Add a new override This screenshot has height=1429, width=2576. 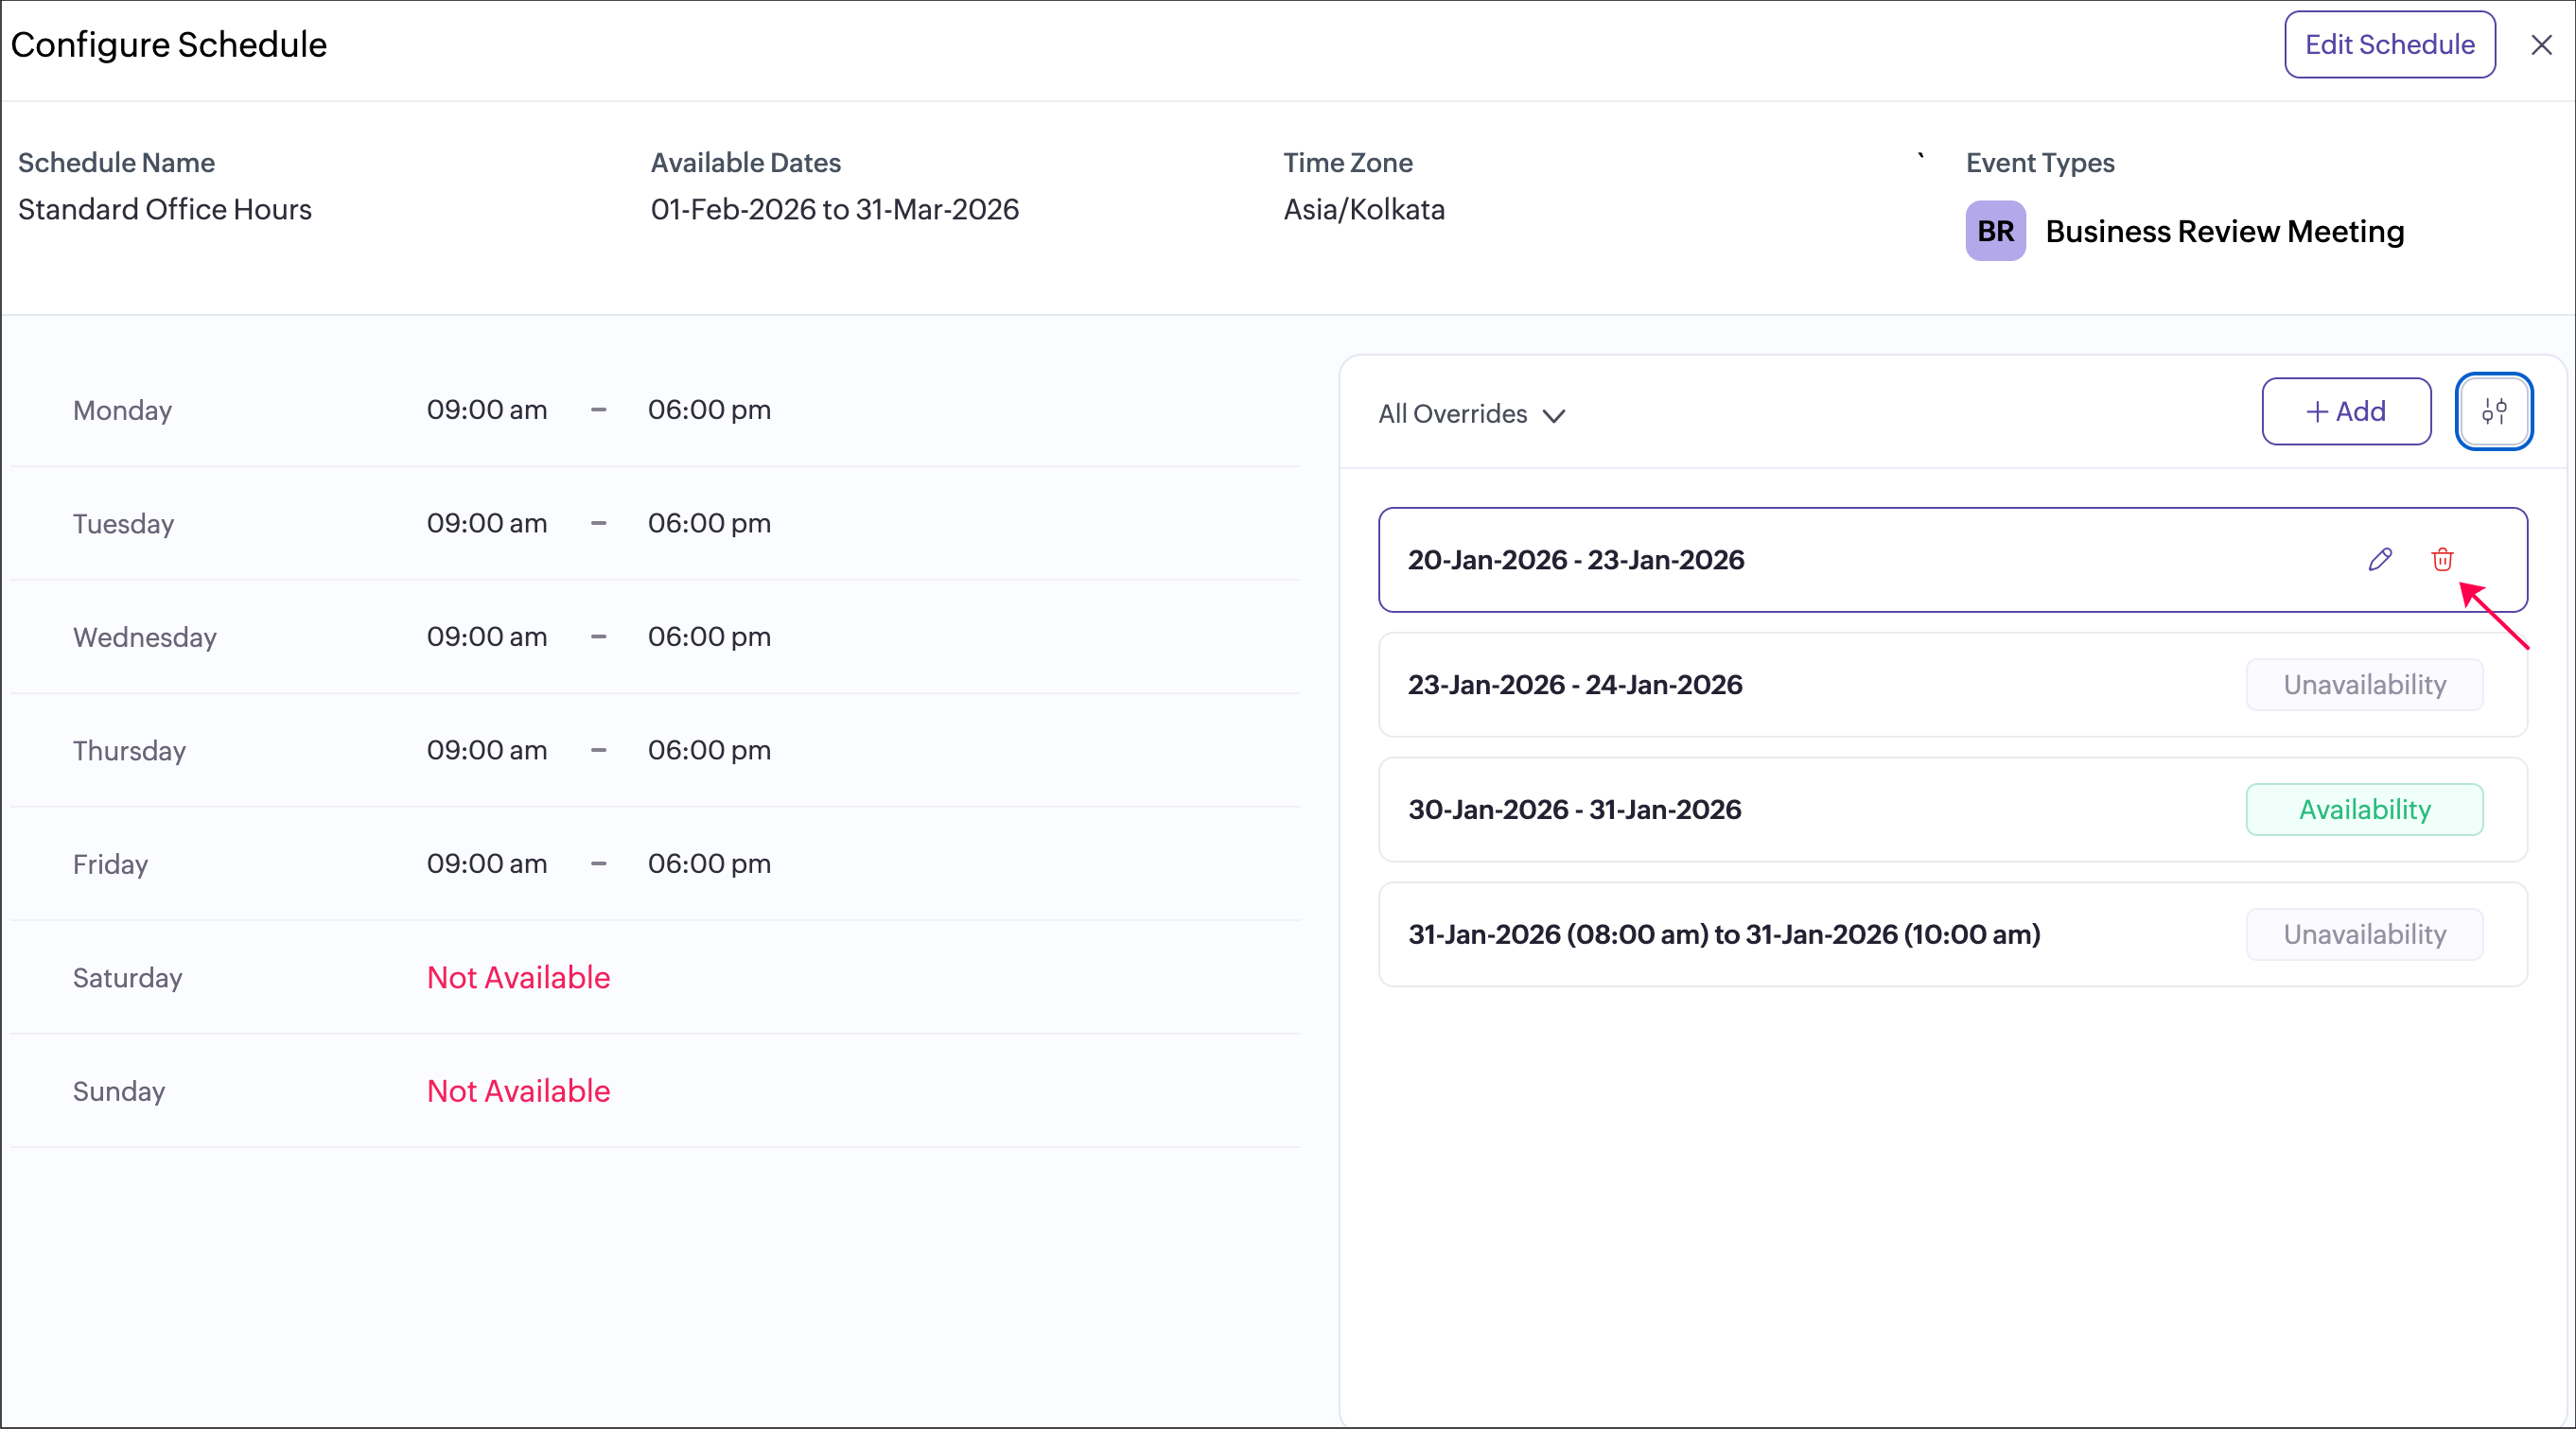pyautogui.click(x=2346, y=411)
